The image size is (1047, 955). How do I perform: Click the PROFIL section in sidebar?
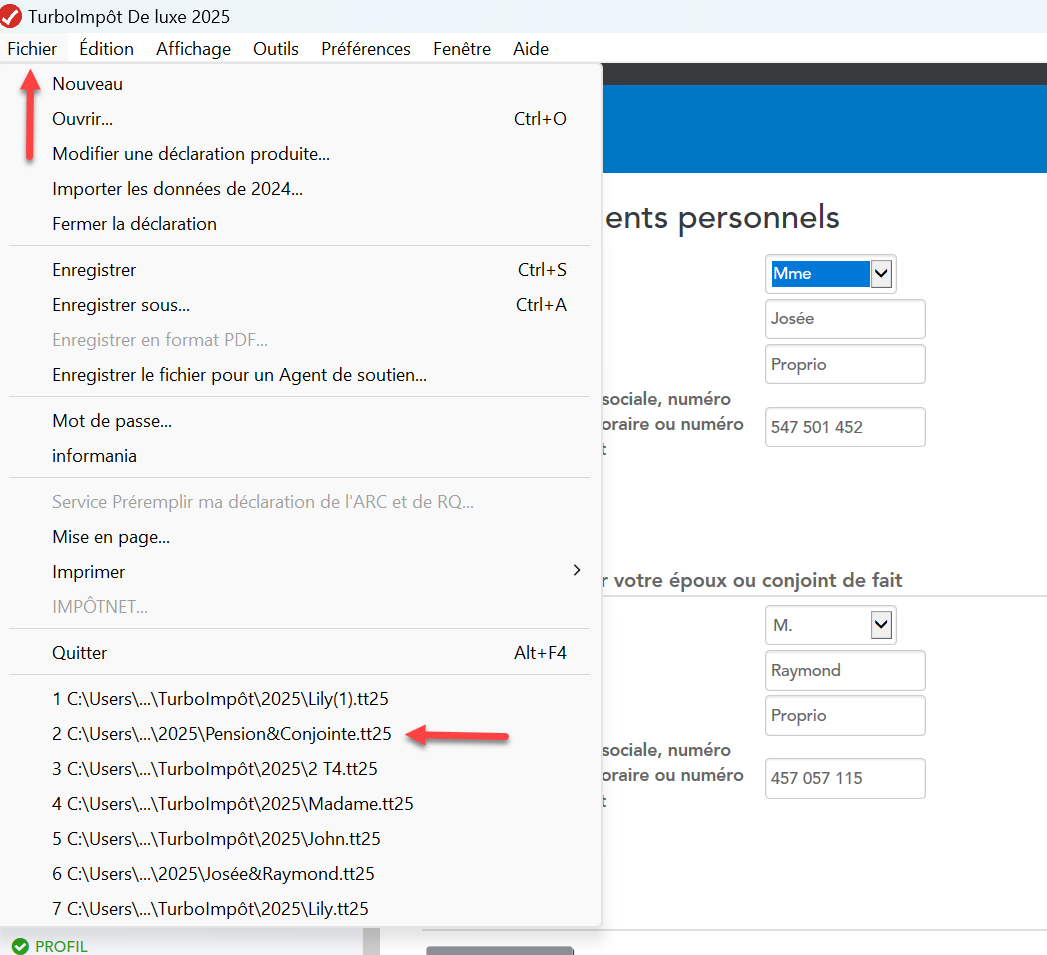61,946
